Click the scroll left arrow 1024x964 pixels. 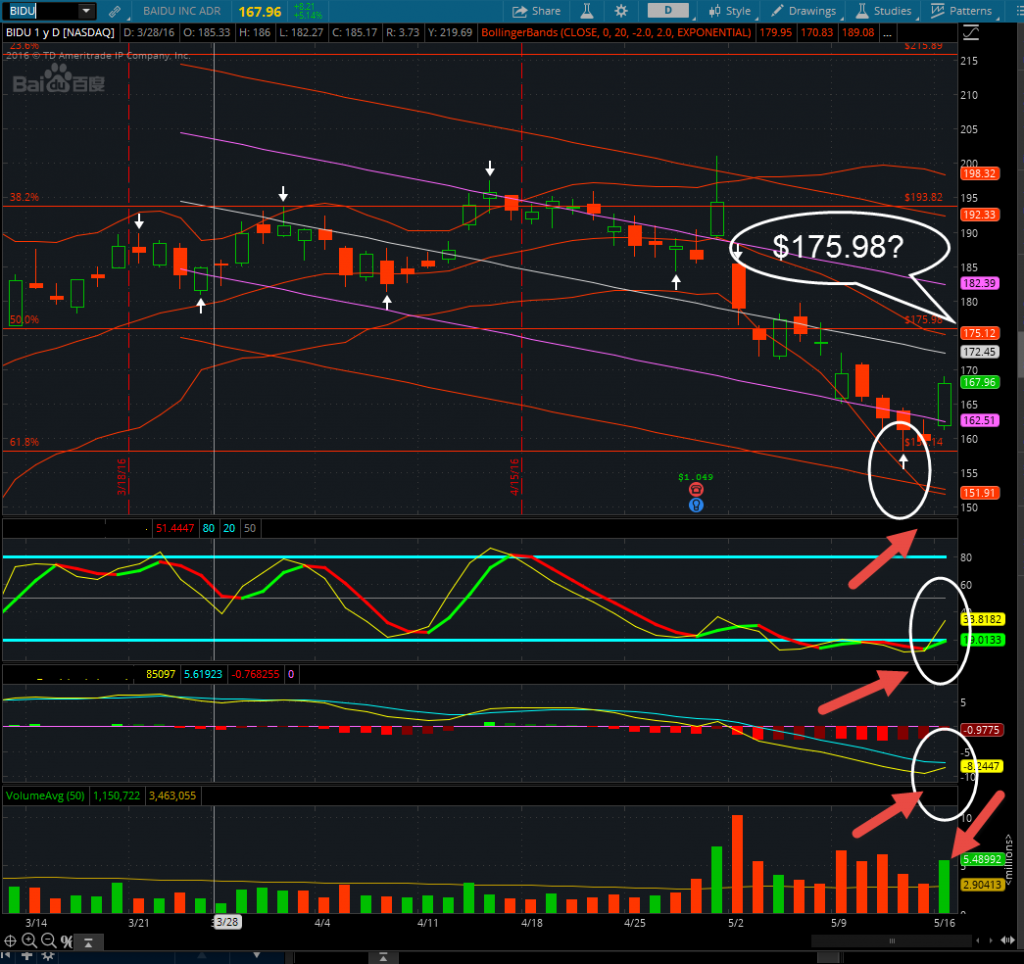tap(978, 940)
